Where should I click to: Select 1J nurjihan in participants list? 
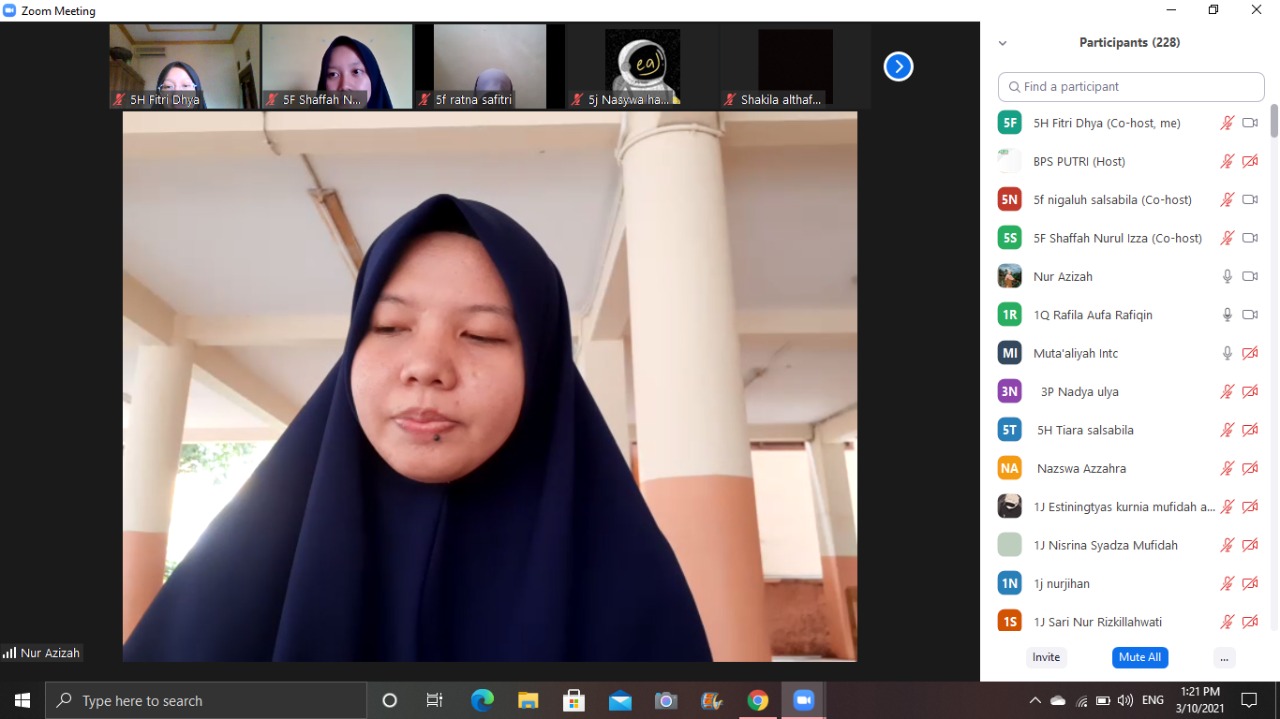tap(1062, 584)
